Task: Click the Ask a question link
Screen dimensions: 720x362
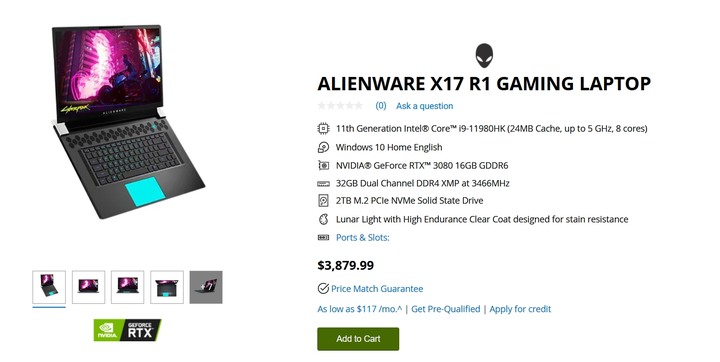Action: coord(424,106)
